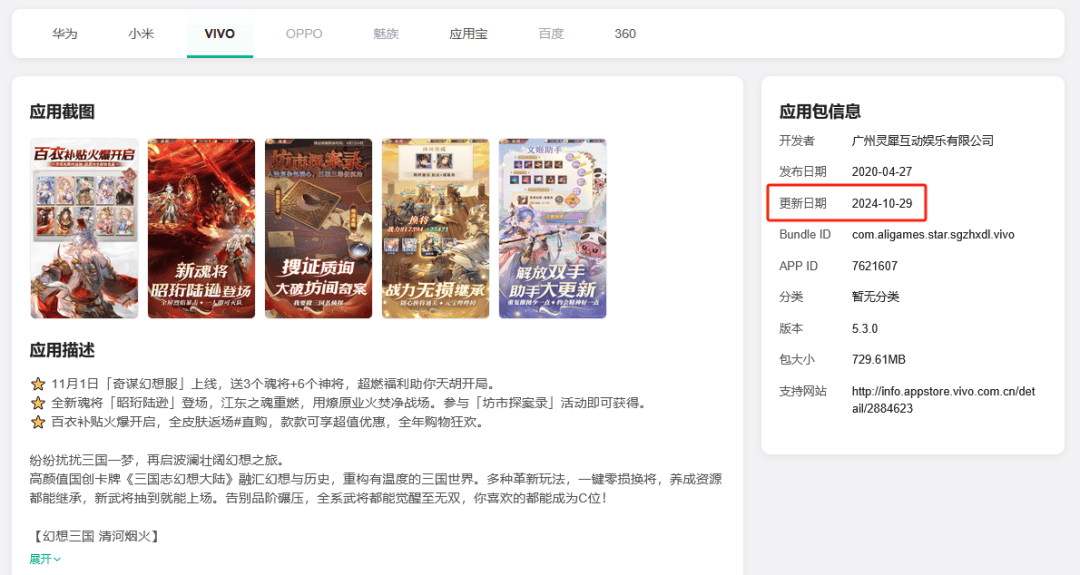Select Bundle ID com.aligames.star.sgzhxdl.vivo
The height and width of the screenshot is (575, 1080).
point(933,234)
